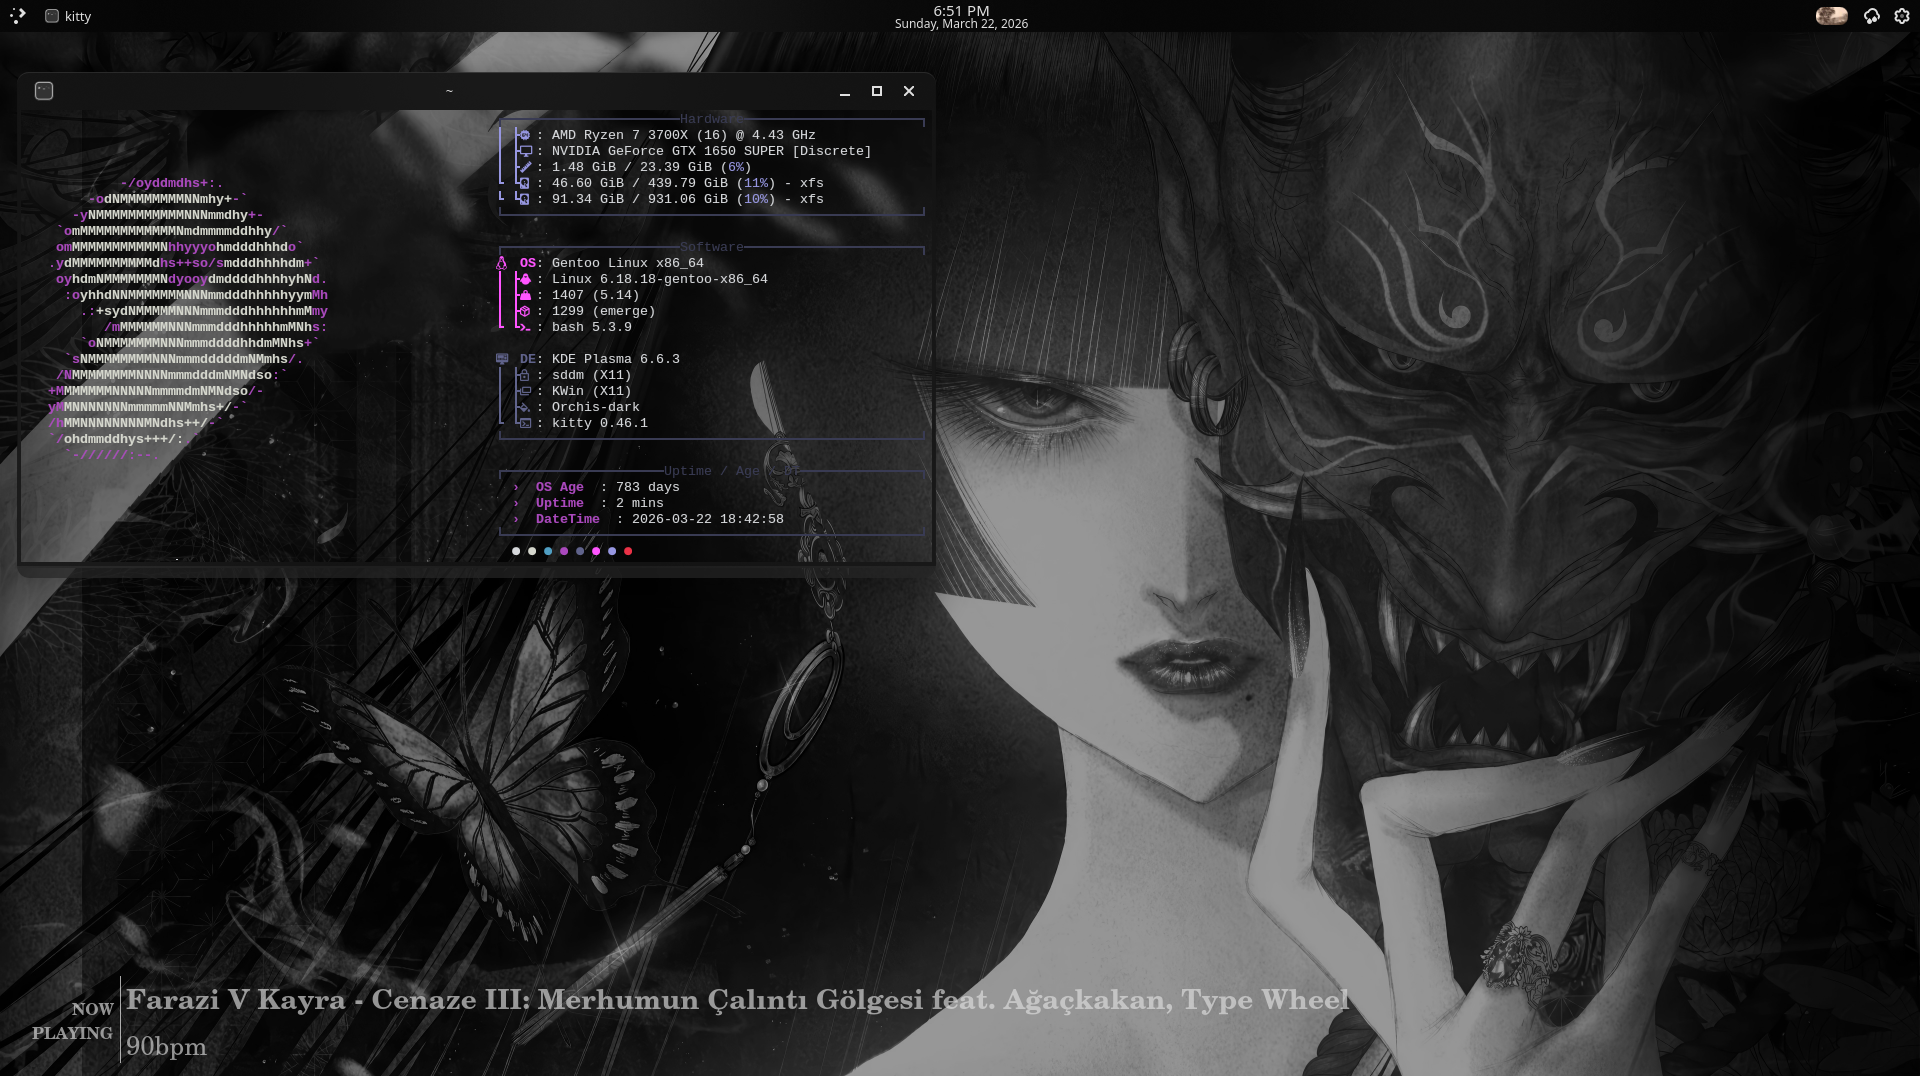Click the text 'KDE Plasma 6.6.3'
The width and height of the screenshot is (1920, 1076).
point(616,359)
